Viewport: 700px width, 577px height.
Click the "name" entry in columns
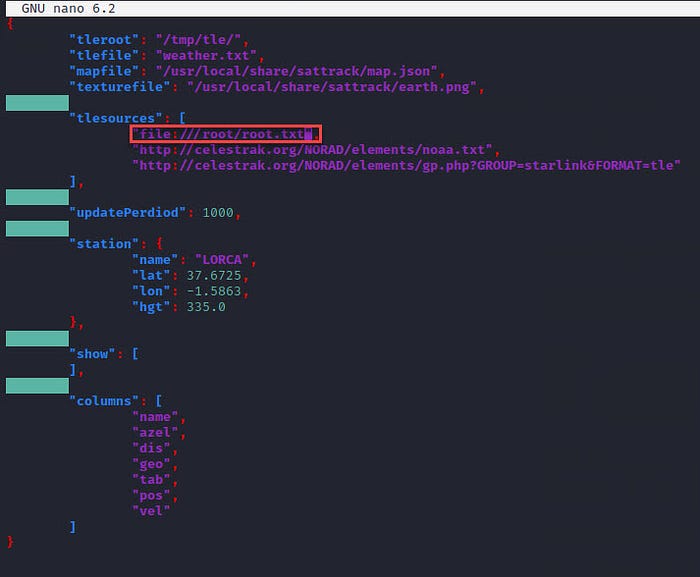[x=155, y=417]
